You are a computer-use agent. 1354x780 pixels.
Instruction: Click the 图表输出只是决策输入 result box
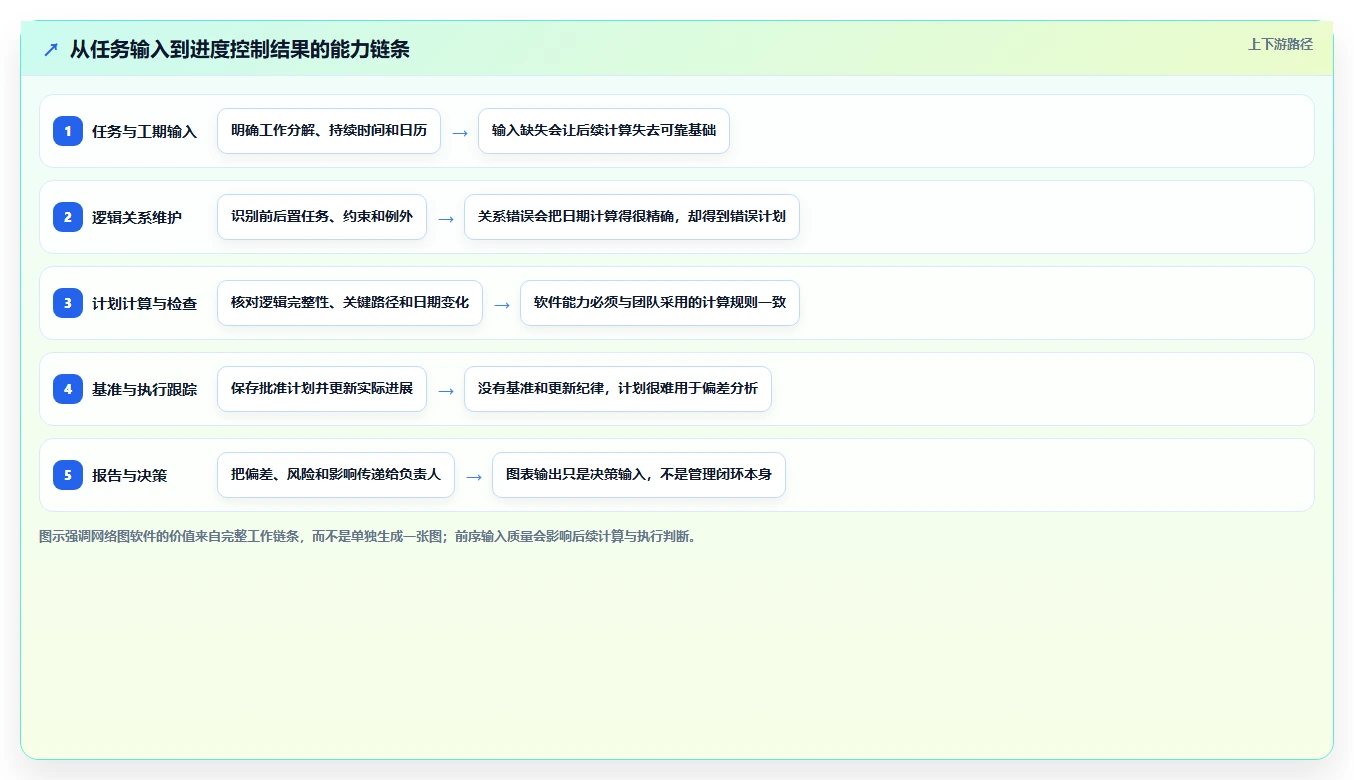[x=639, y=475]
